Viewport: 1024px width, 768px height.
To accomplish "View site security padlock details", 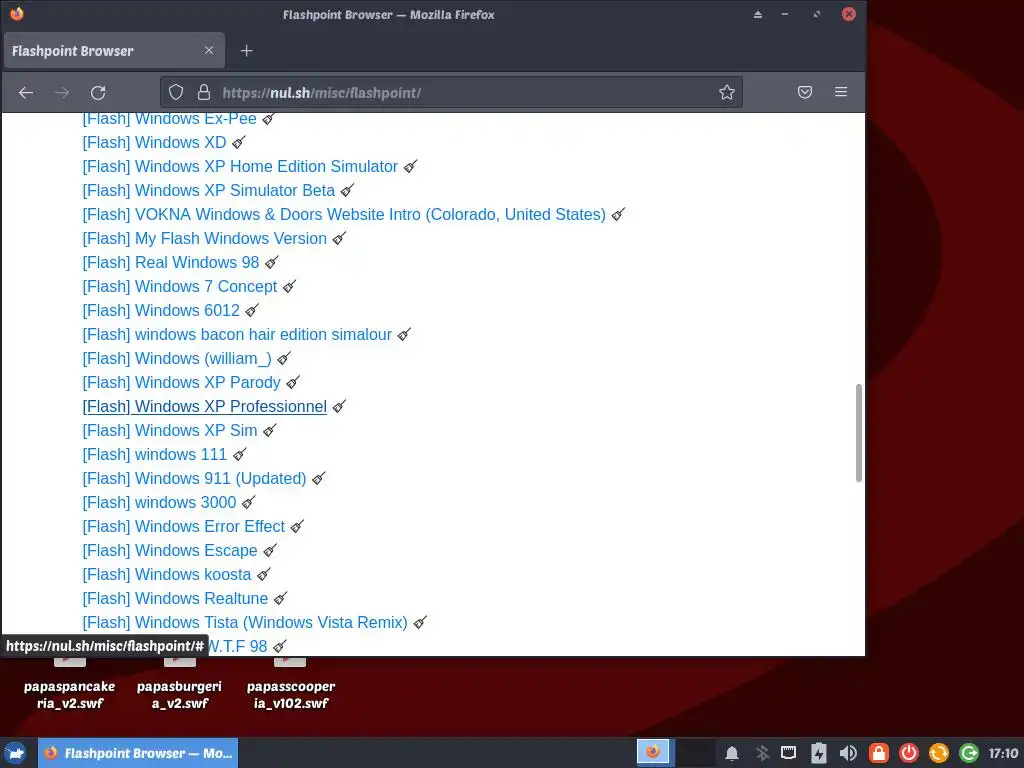I will 204,92.
